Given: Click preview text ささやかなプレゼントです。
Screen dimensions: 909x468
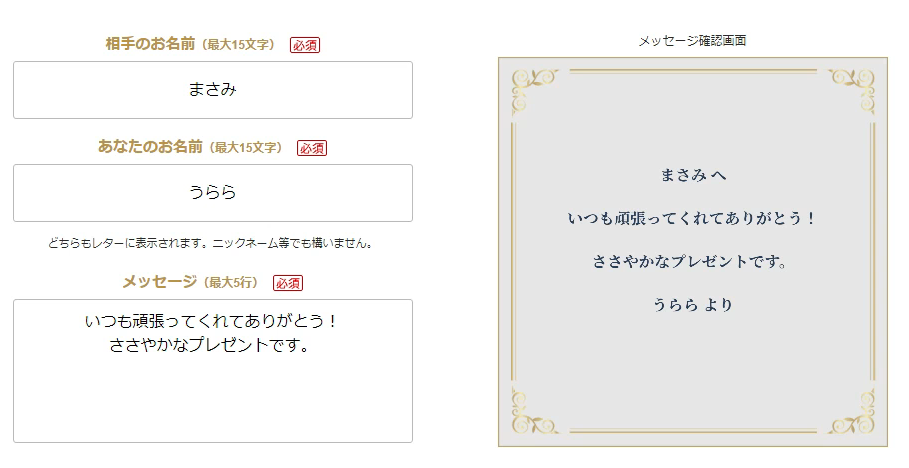Looking at the screenshot, I should click(x=690, y=262).
